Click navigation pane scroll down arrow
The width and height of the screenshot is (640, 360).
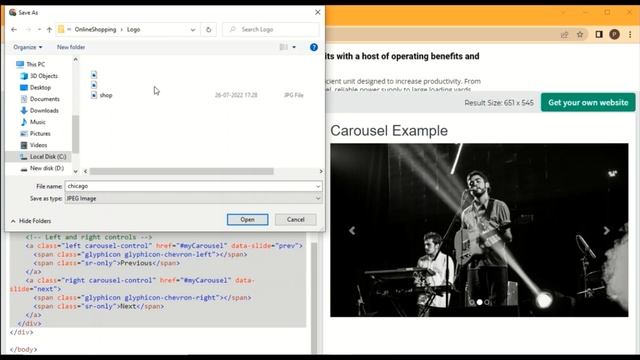pyautogui.click(x=76, y=171)
